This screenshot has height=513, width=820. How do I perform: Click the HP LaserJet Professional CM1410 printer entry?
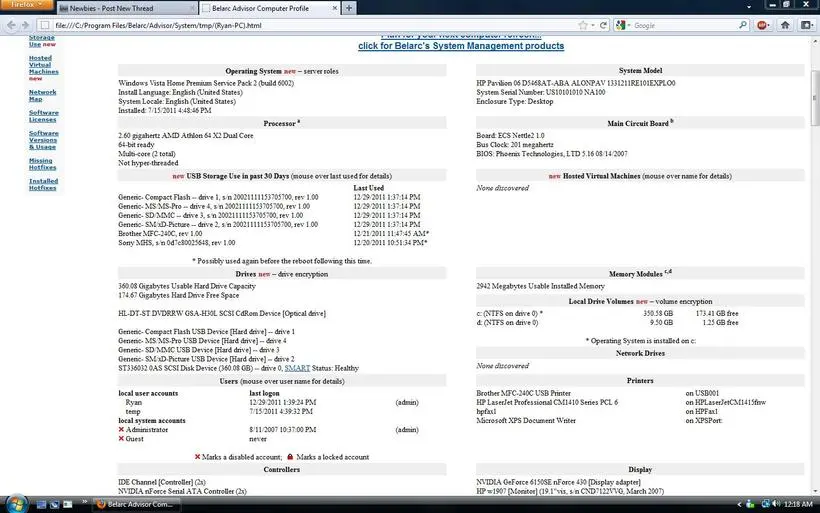(547, 402)
